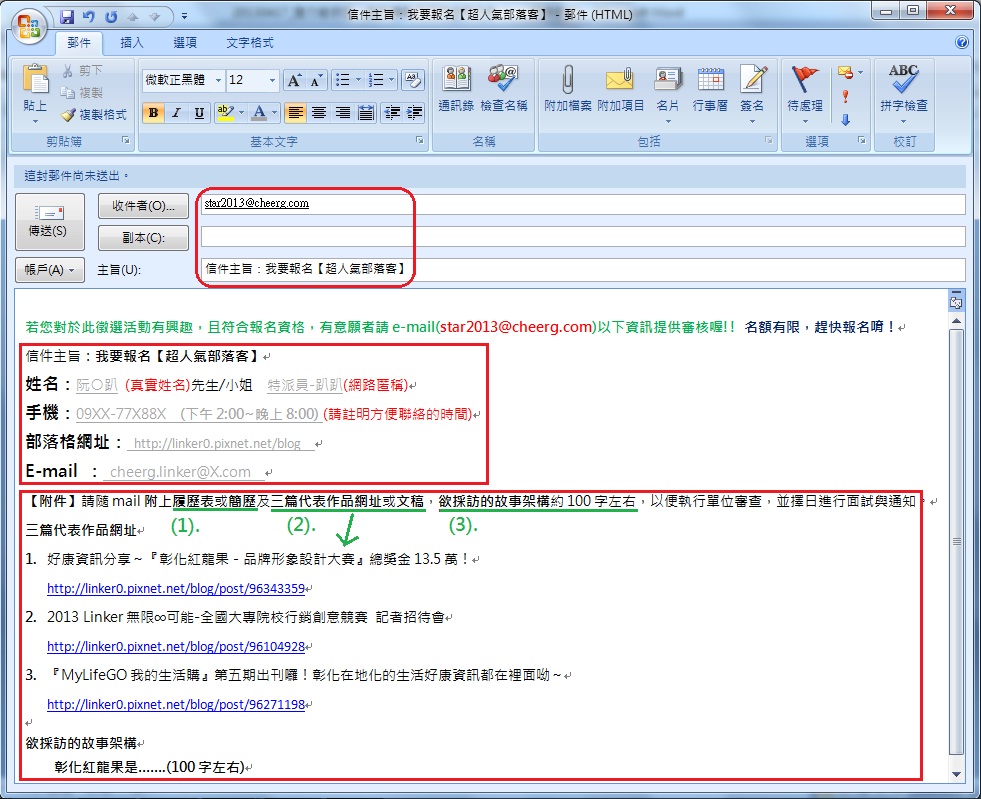
Task: Mark message as low importance
Action: (x=845, y=120)
